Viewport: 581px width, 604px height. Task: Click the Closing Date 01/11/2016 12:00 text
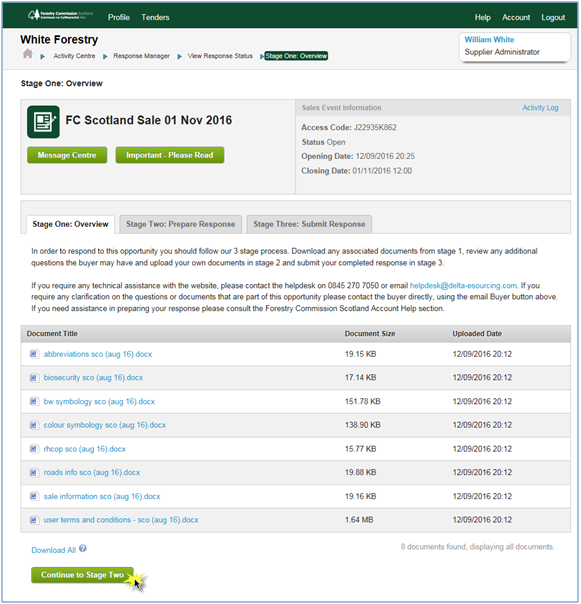[356, 171]
